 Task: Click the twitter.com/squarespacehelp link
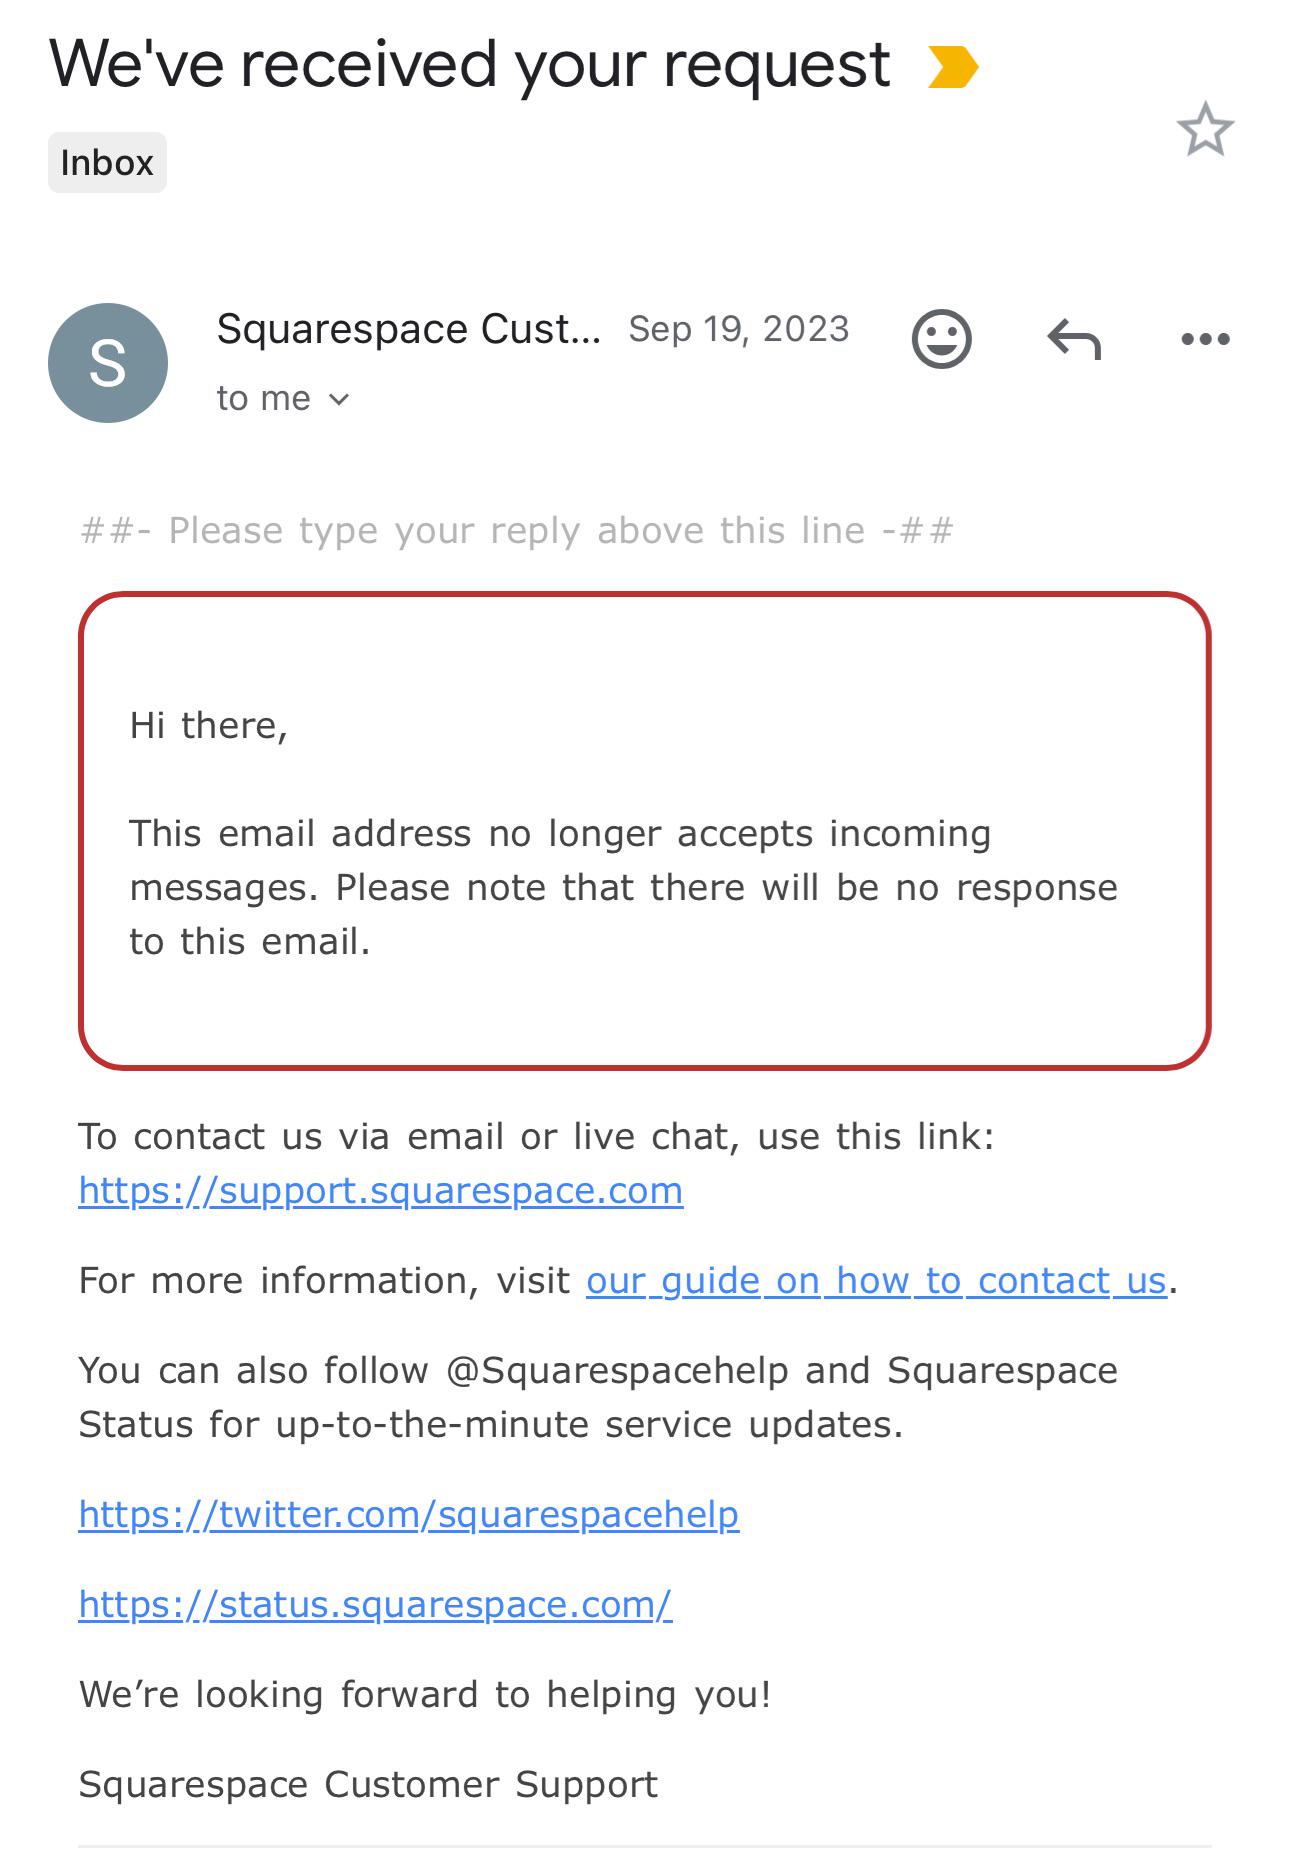coord(409,1513)
